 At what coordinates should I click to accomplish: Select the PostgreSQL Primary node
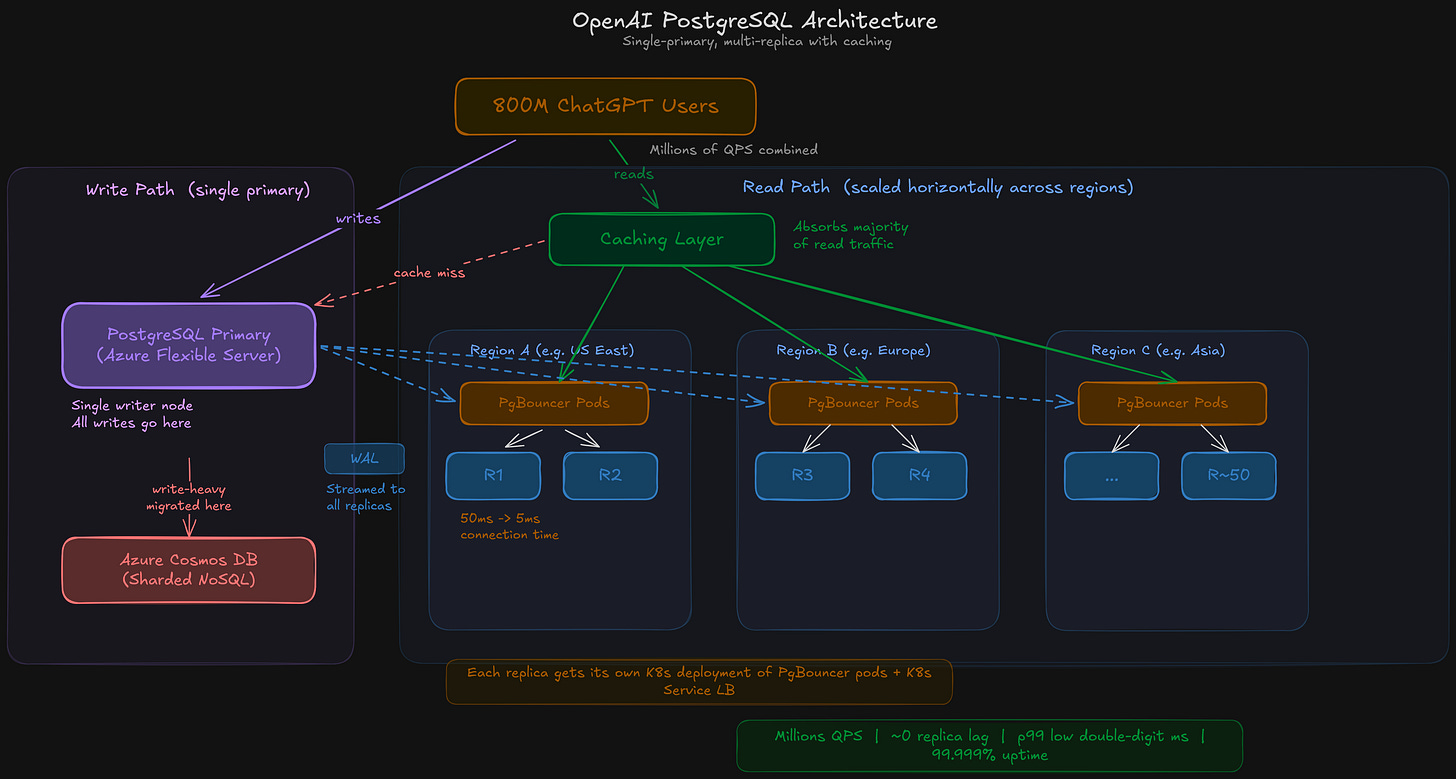pyautogui.click(x=188, y=345)
